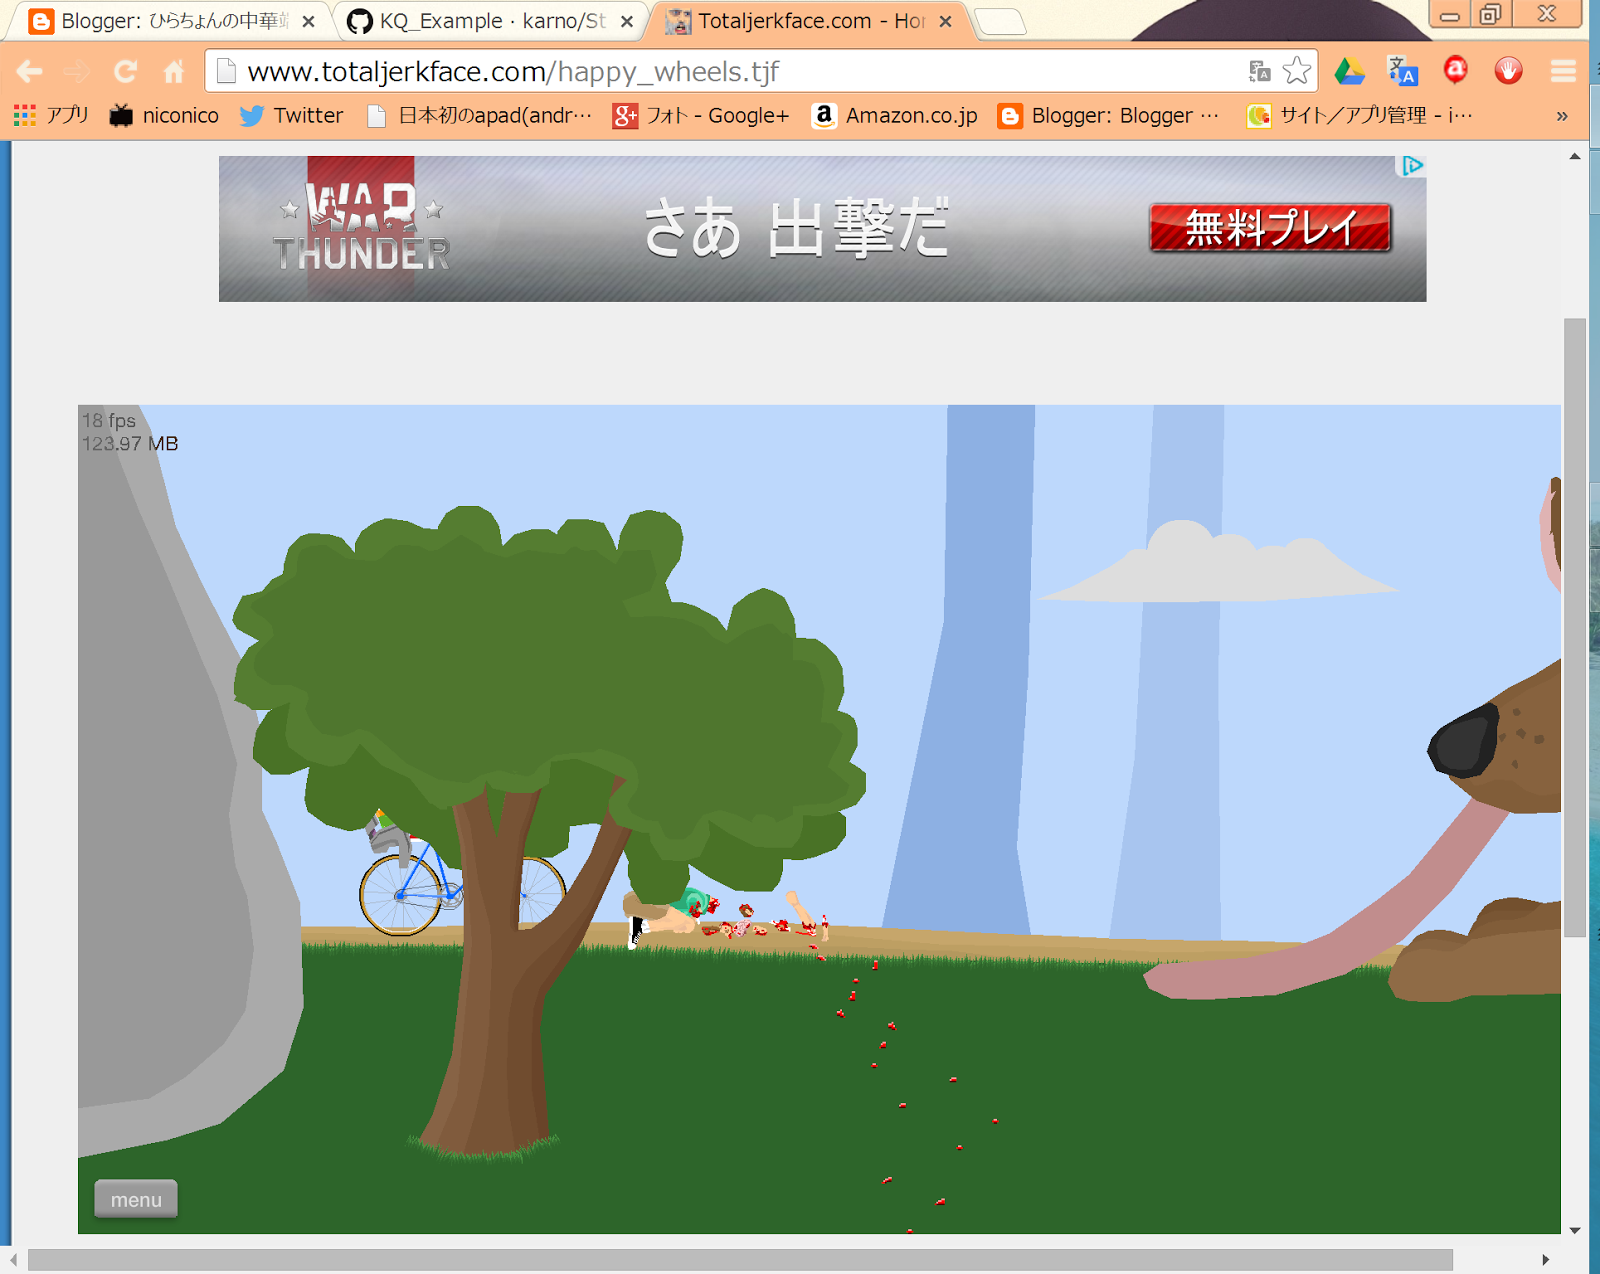This screenshot has width=1600, height=1274.
Task: Open the Chrome hamburger menu
Action: 1563,71
